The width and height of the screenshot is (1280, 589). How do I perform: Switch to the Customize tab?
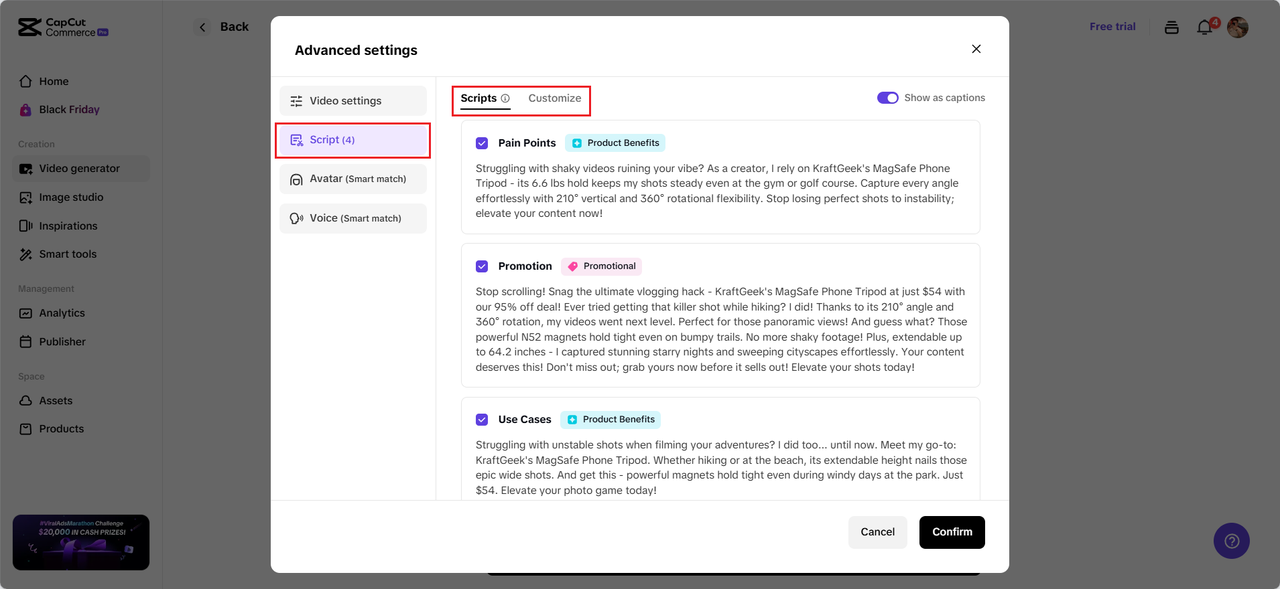pyautogui.click(x=554, y=98)
